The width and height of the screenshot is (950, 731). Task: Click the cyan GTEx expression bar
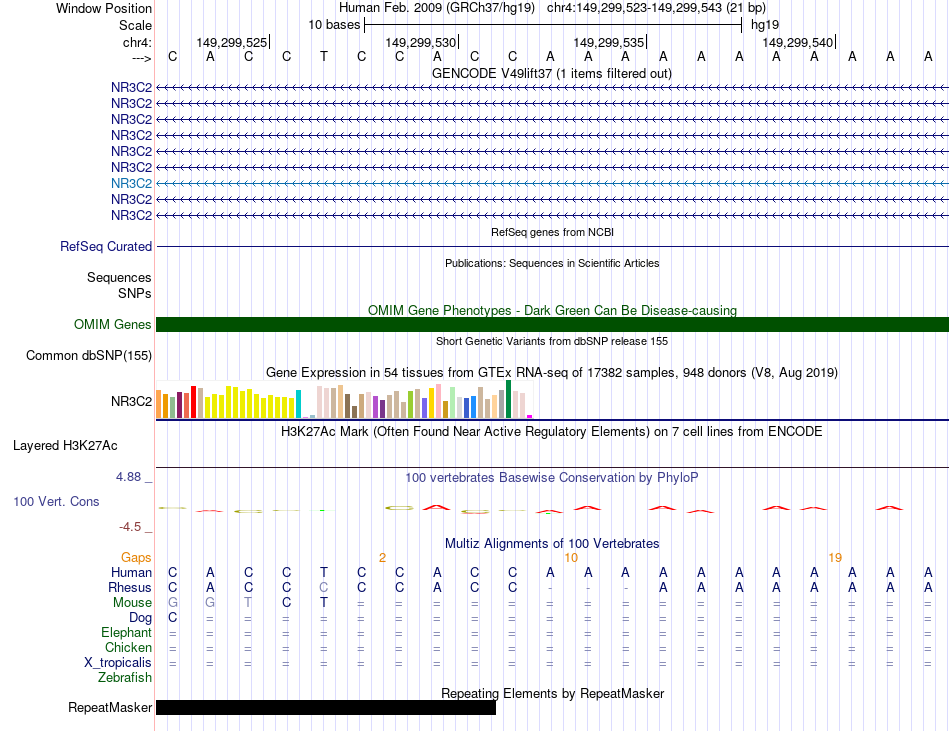tap(298, 404)
